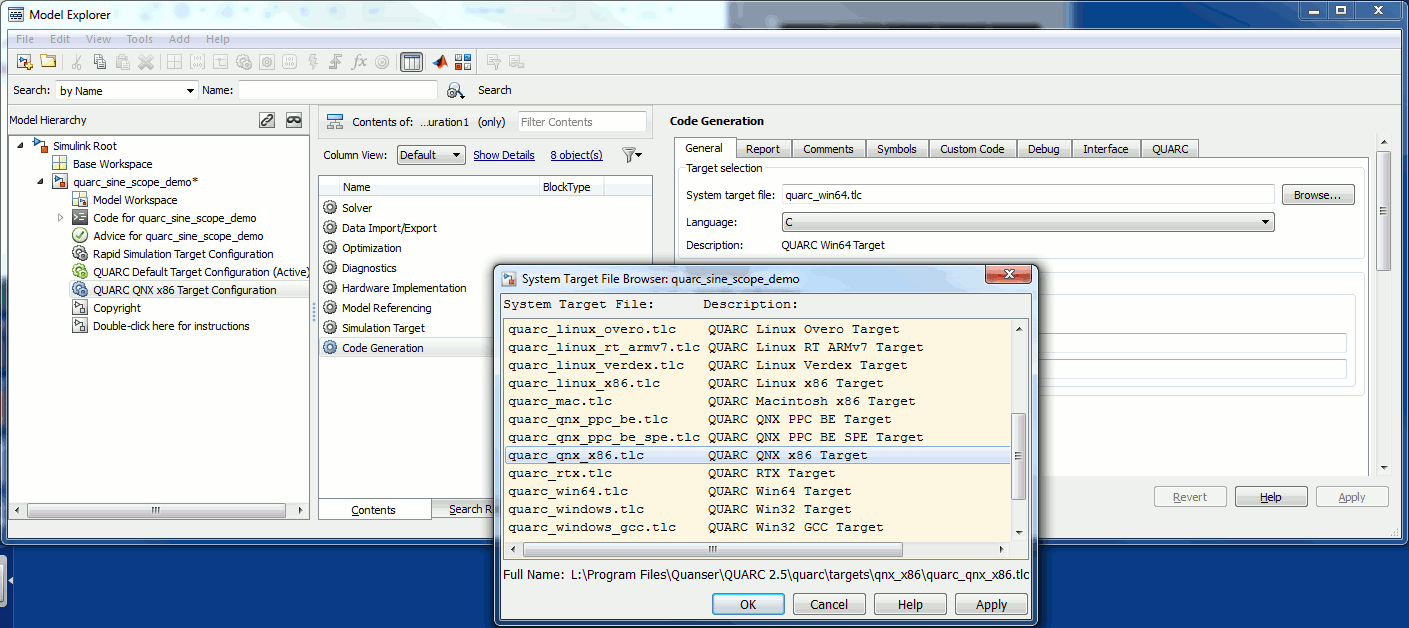The width and height of the screenshot is (1409, 628).
Task: Click the open folder toolbar icon
Action: (47, 62)
